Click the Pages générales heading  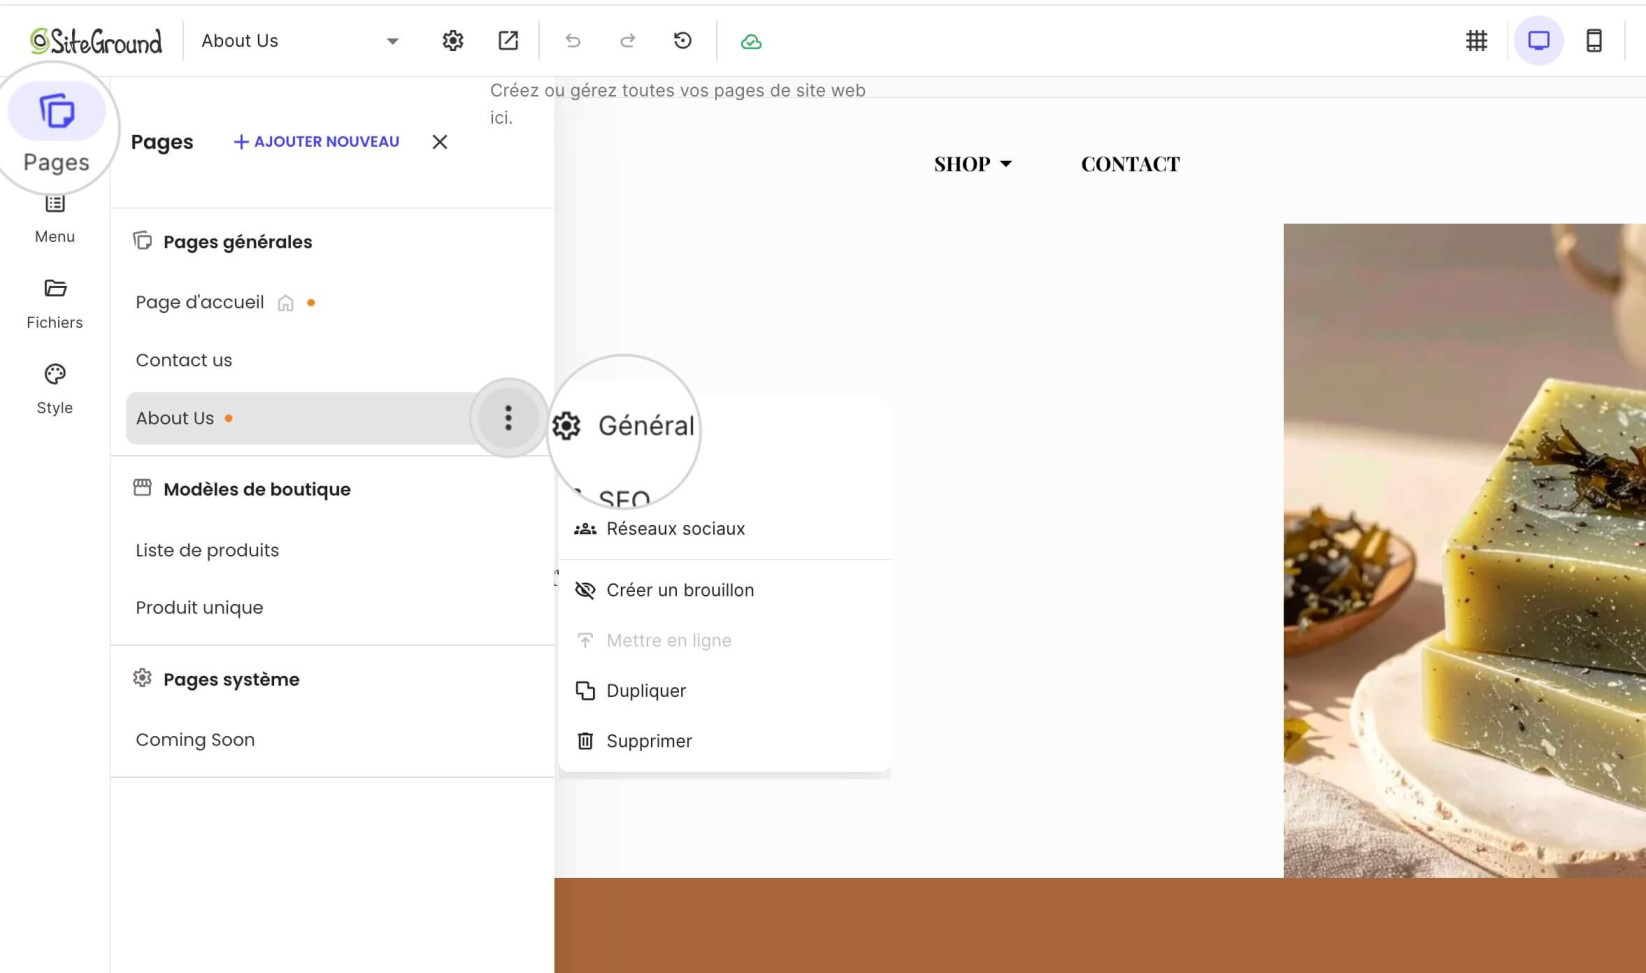[237, 242]
